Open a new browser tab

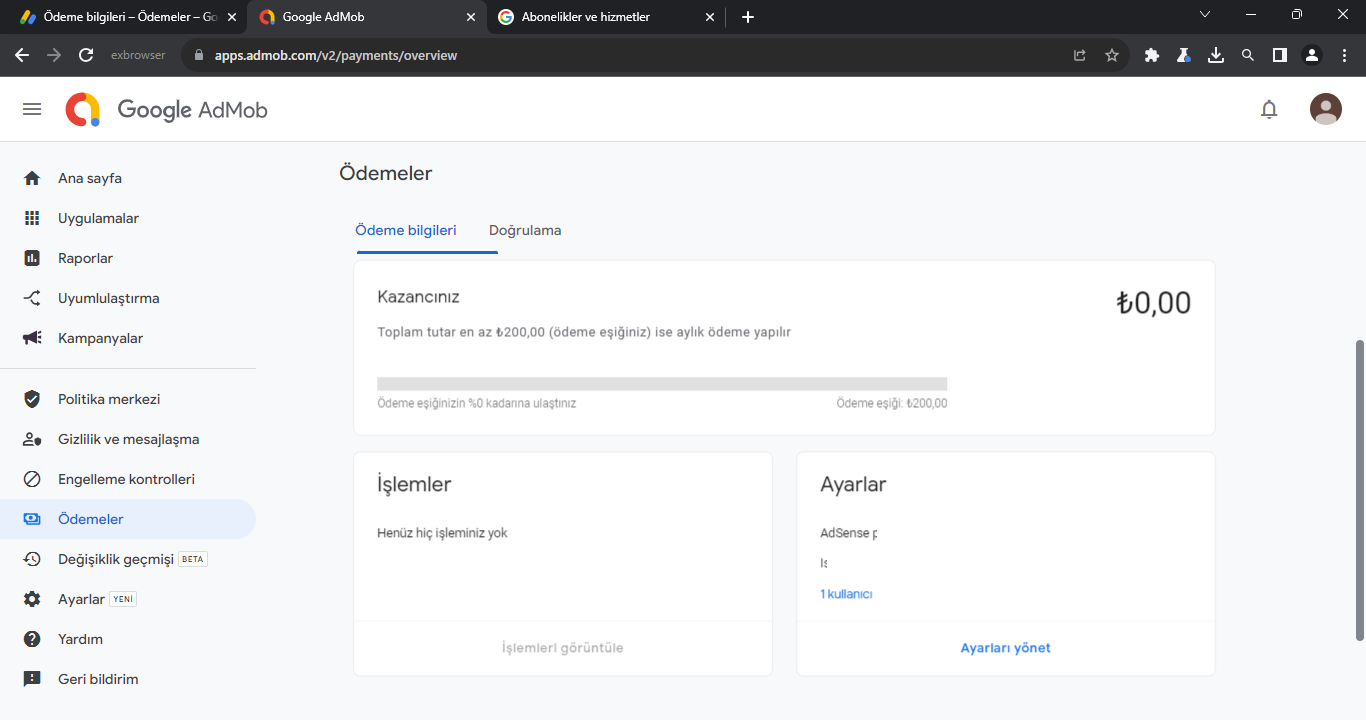click(748, 17)
